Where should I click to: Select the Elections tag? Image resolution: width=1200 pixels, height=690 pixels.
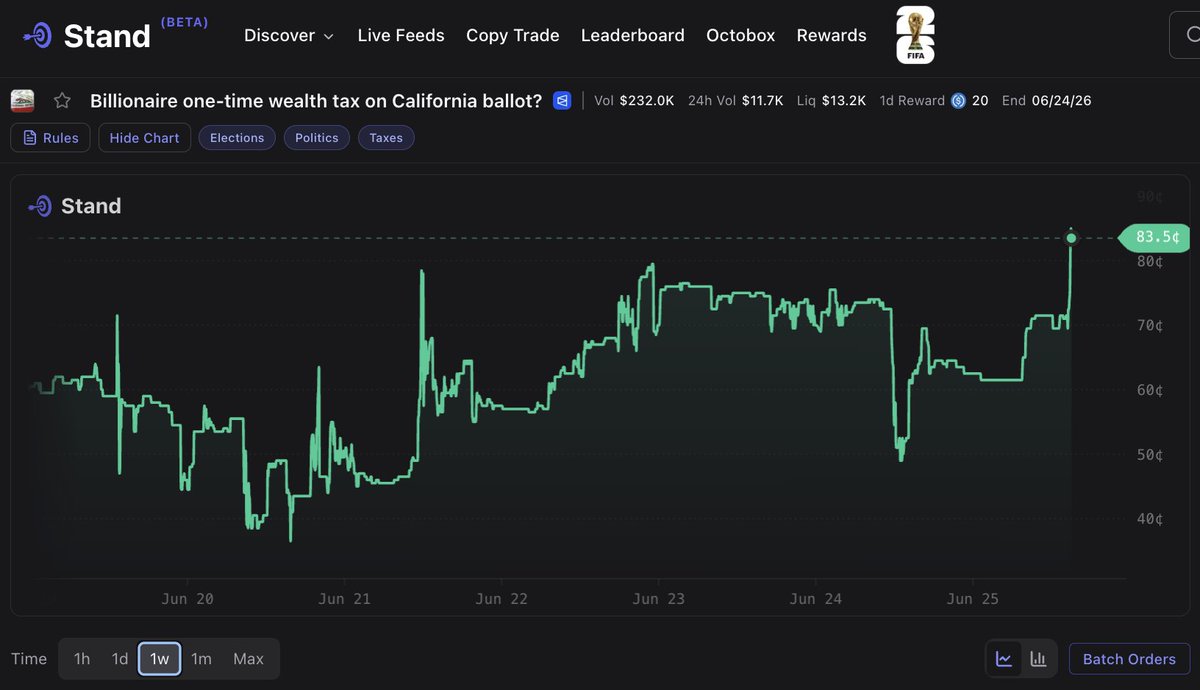coord(237,138)
